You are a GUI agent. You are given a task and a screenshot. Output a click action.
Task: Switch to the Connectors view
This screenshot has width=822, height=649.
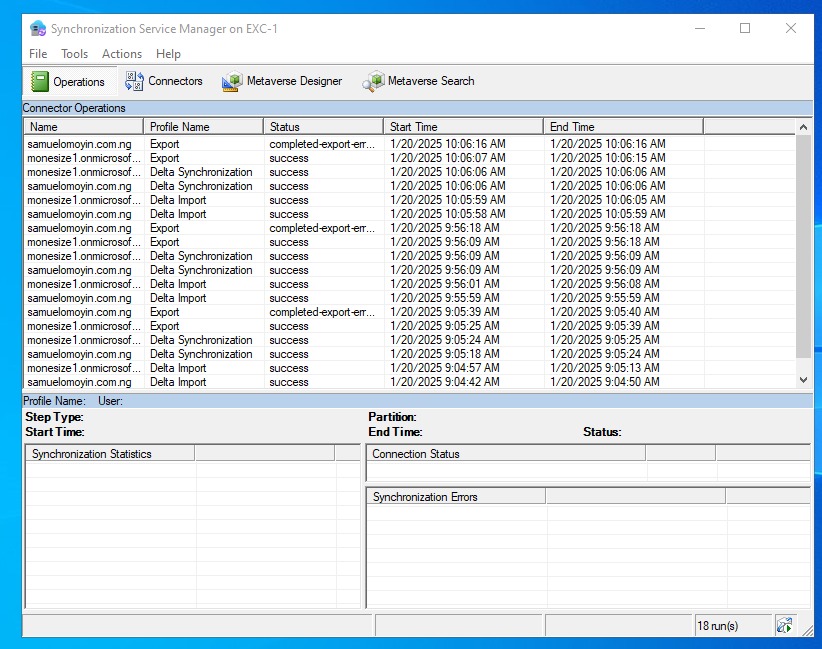(164, 81)
